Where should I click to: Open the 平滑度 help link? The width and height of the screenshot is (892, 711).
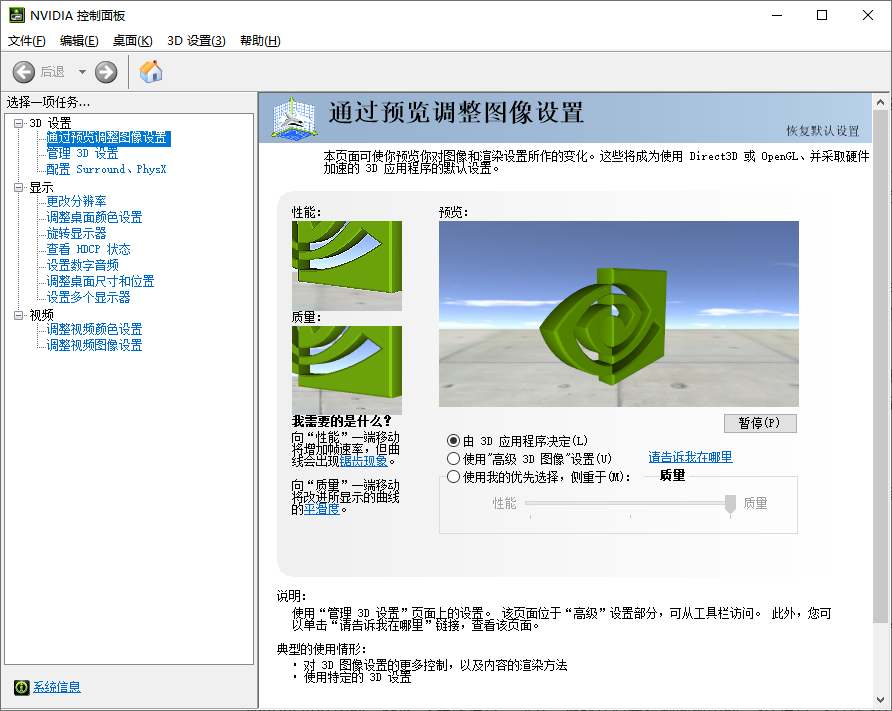321,509
